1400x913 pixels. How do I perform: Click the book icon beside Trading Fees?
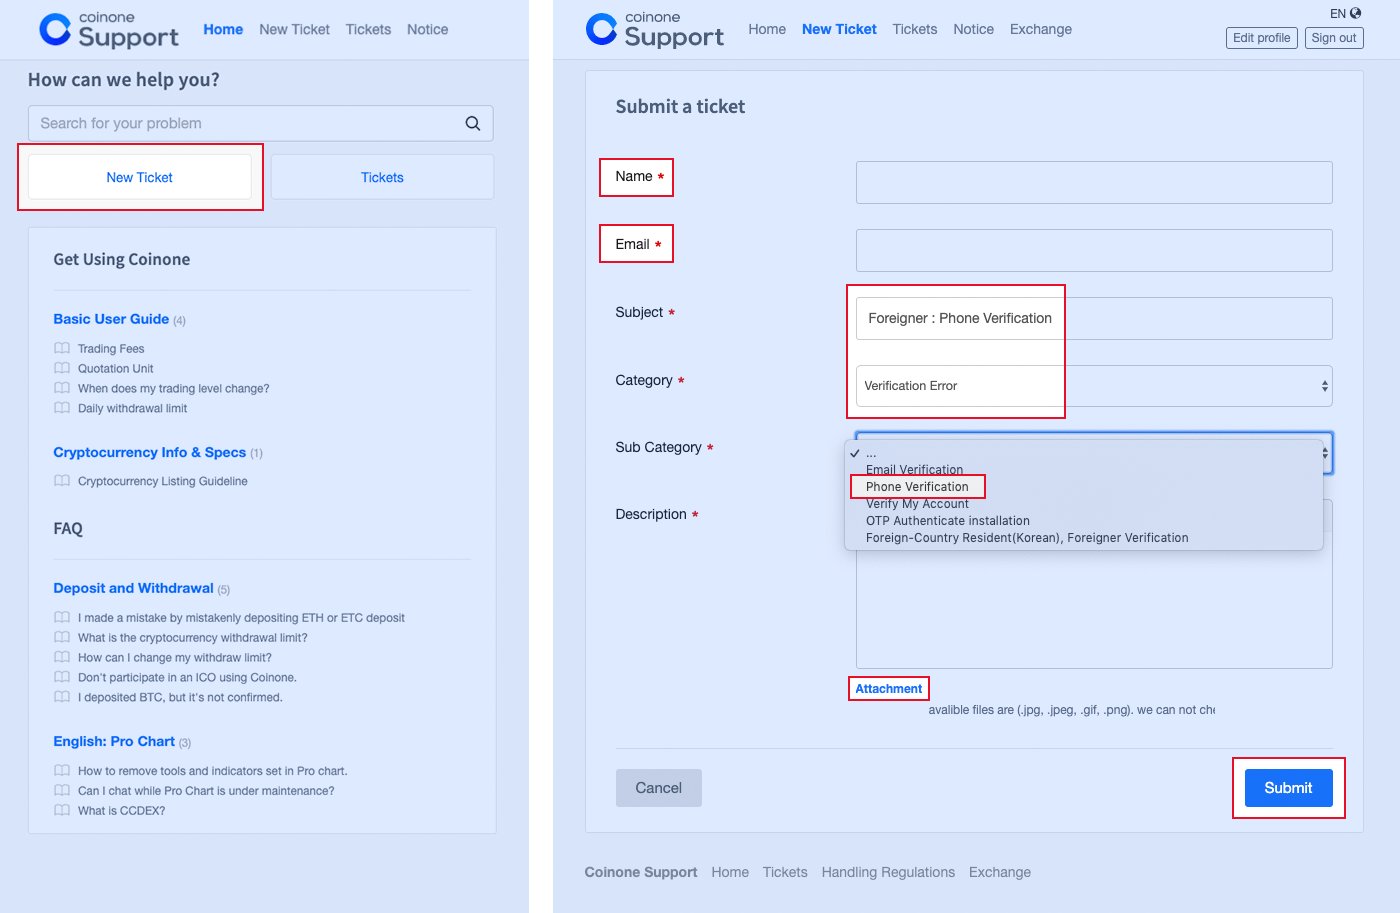[x=62, y=348]
